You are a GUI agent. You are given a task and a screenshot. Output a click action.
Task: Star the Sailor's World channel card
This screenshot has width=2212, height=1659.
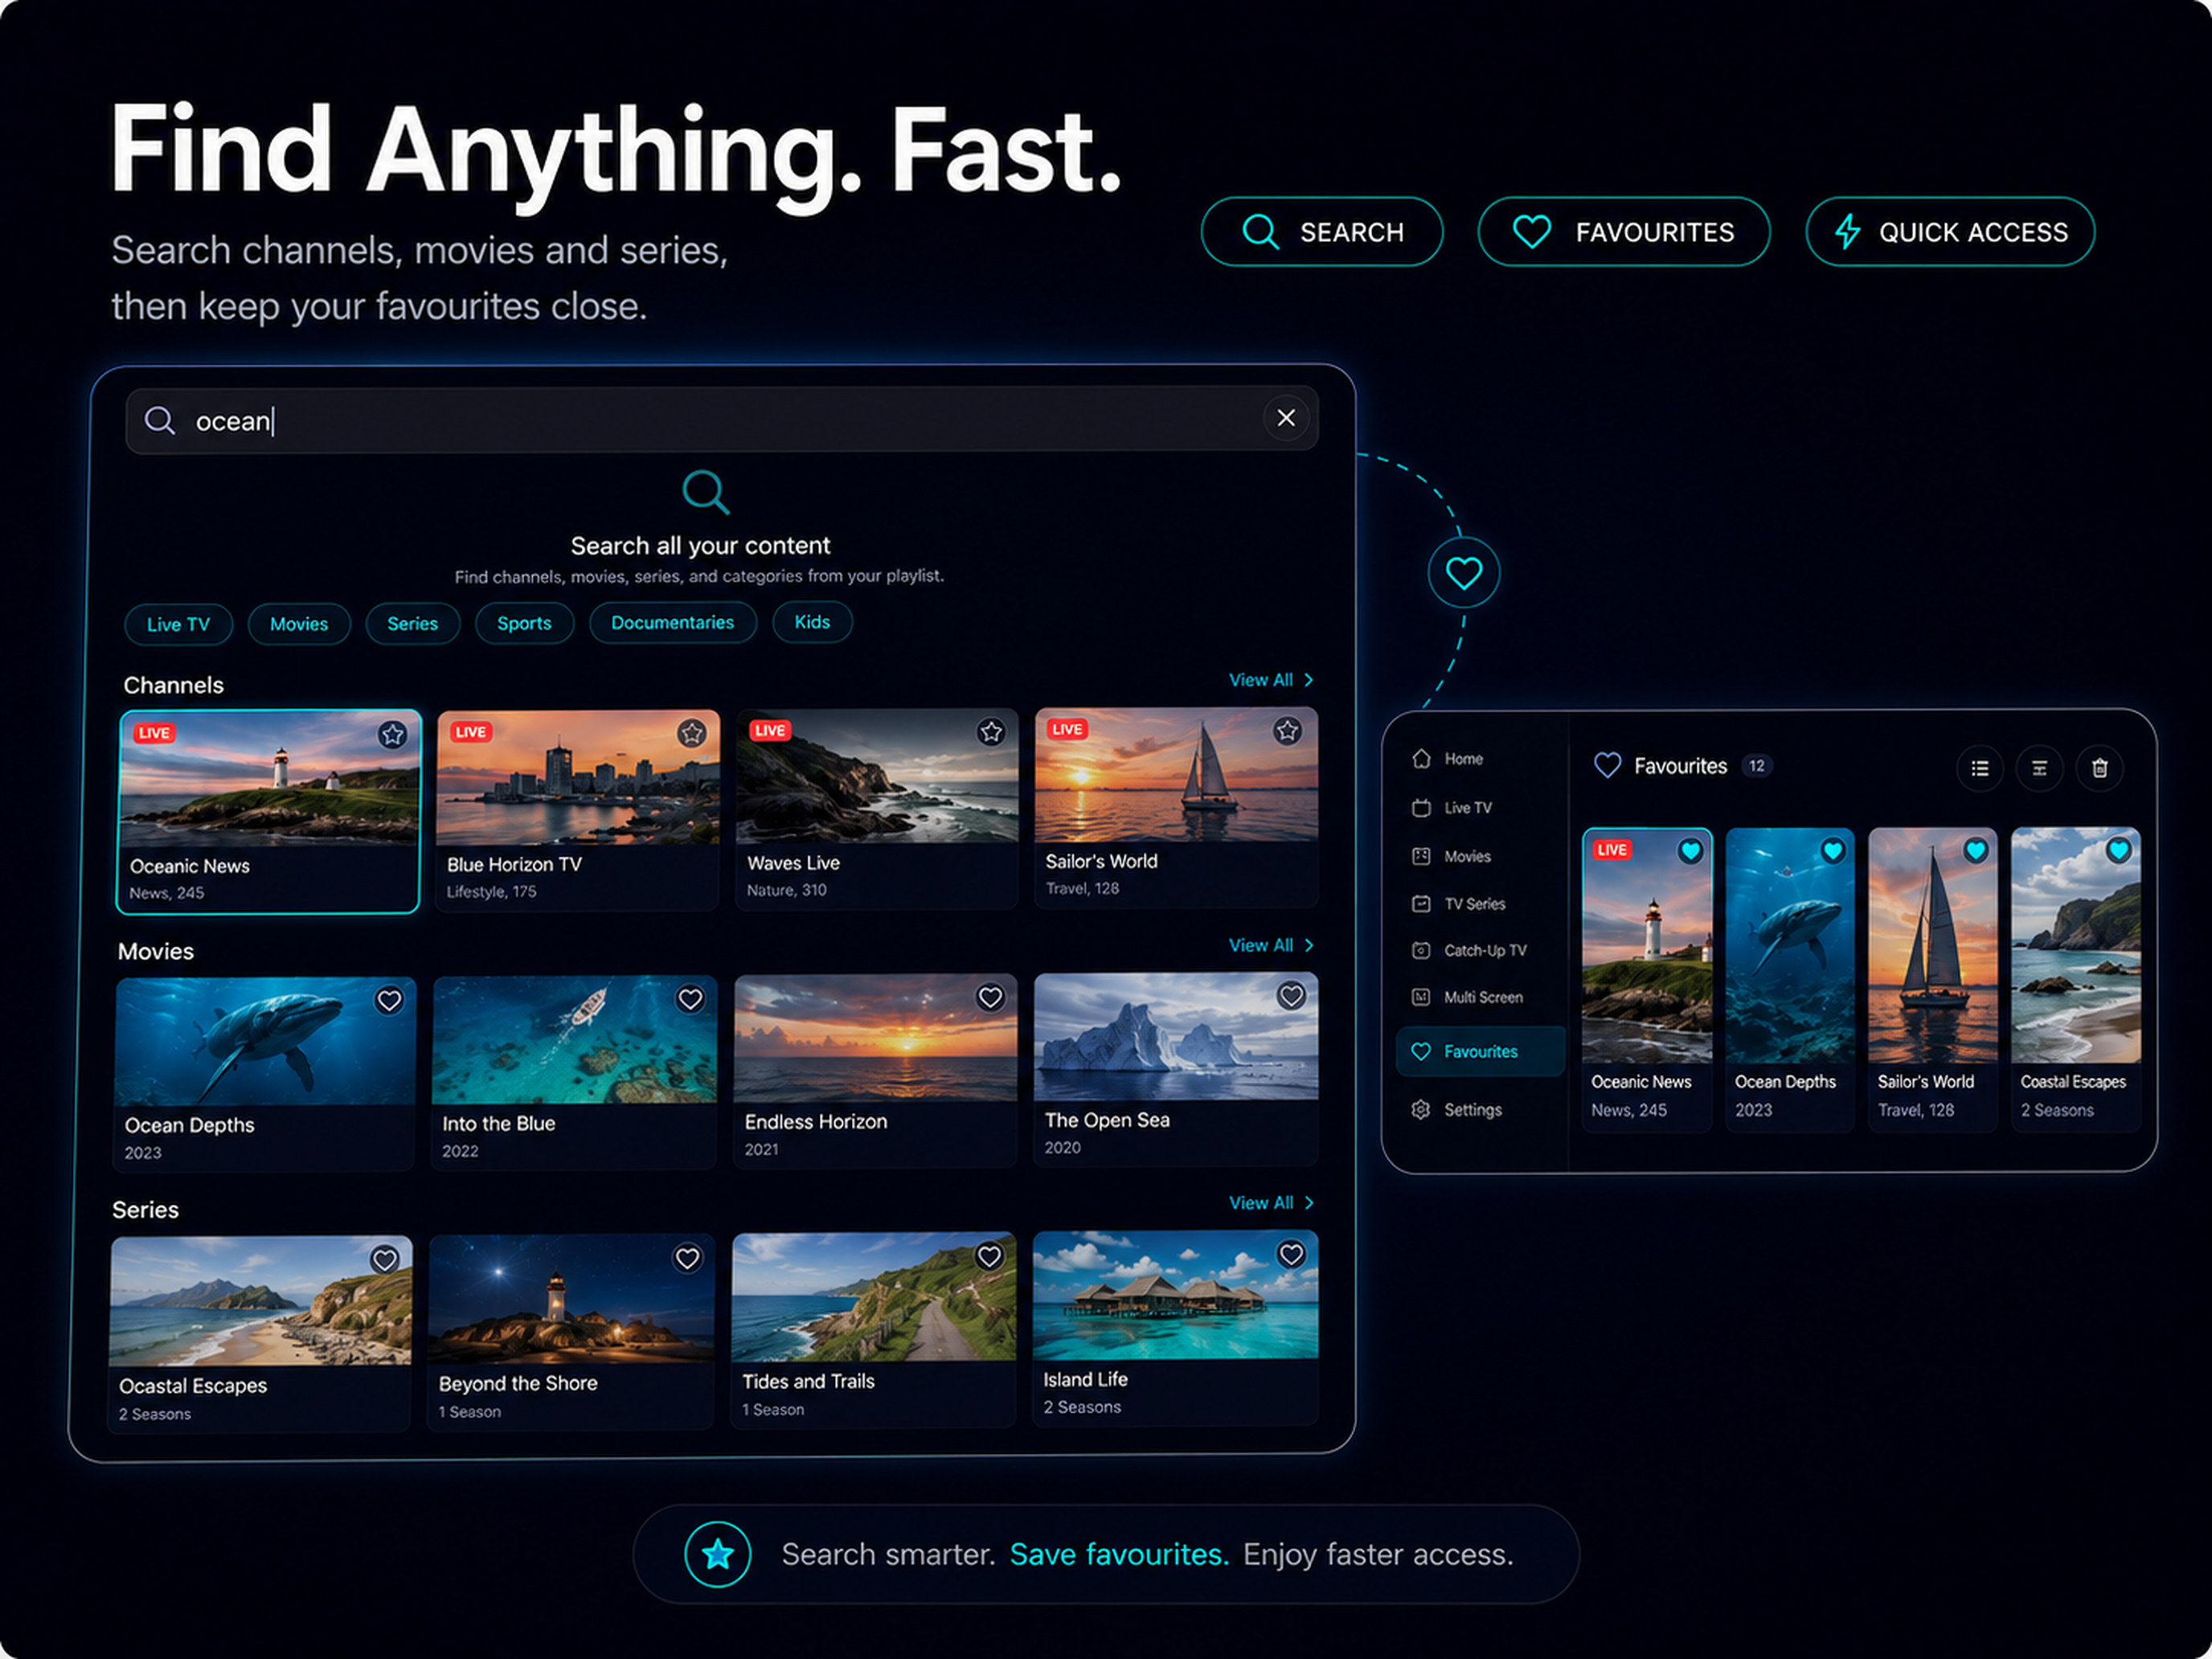click(x=1288, y=731)
